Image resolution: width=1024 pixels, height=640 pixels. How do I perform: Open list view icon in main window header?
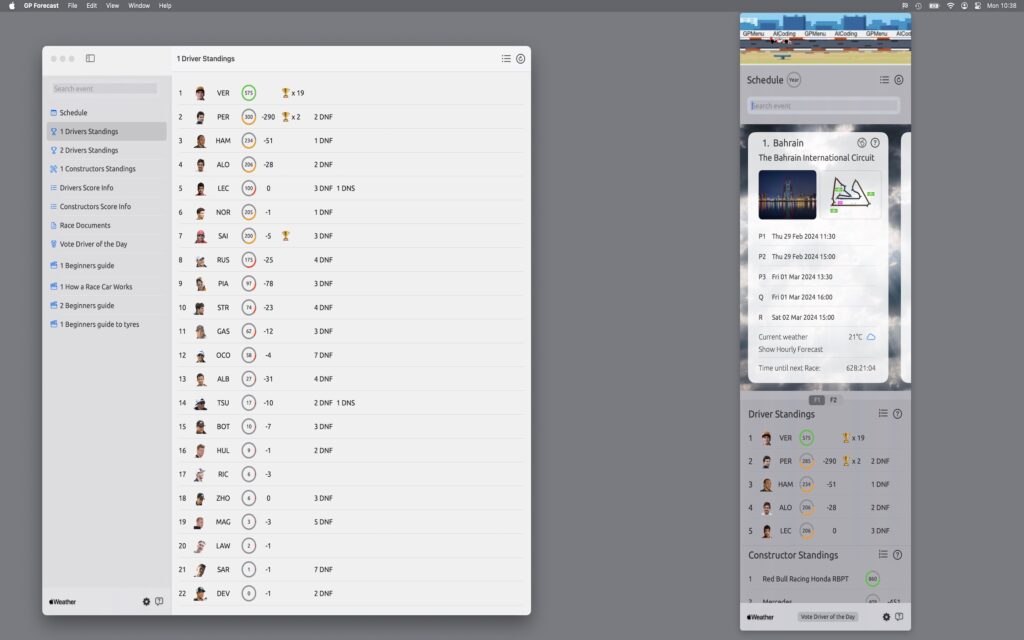pyautogui.click(x=506, y=58)
